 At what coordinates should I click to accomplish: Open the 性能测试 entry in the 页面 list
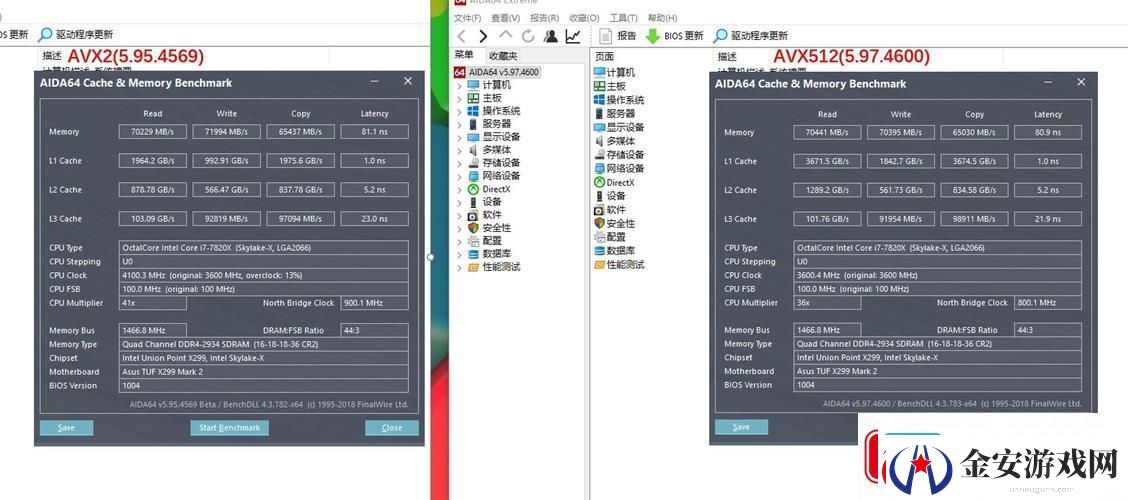[x=619, y=264]
